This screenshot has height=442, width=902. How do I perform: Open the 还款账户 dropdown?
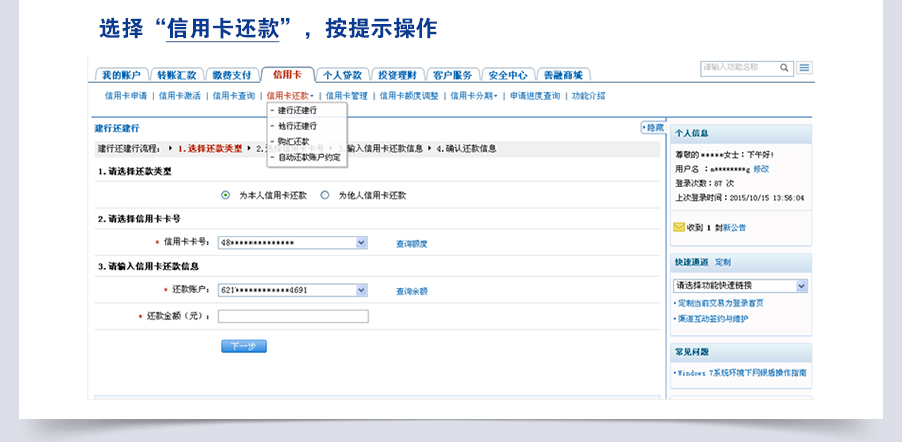[361, 290]
